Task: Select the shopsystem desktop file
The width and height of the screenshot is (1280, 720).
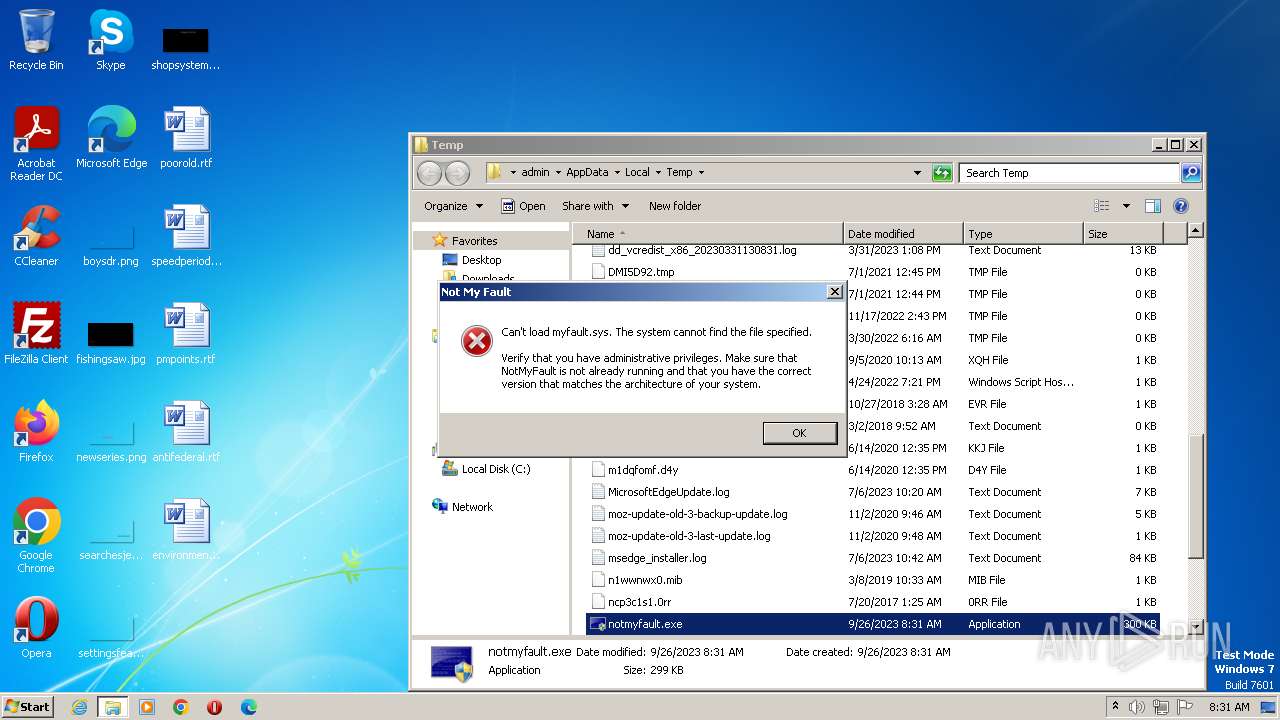Action: [186, 48]
